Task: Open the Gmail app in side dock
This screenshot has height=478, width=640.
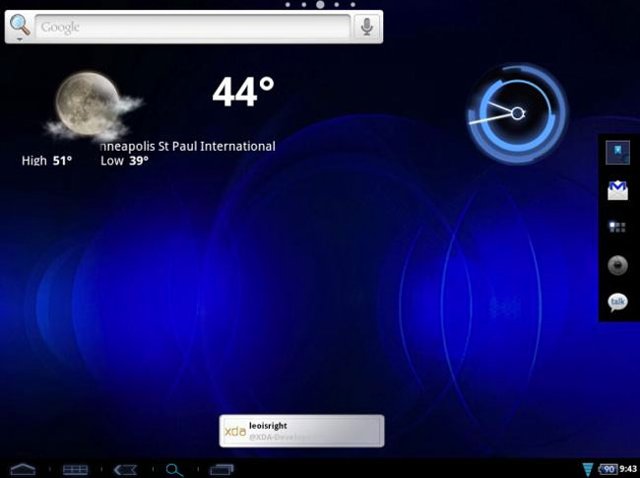Action: (x=617, y=190)
